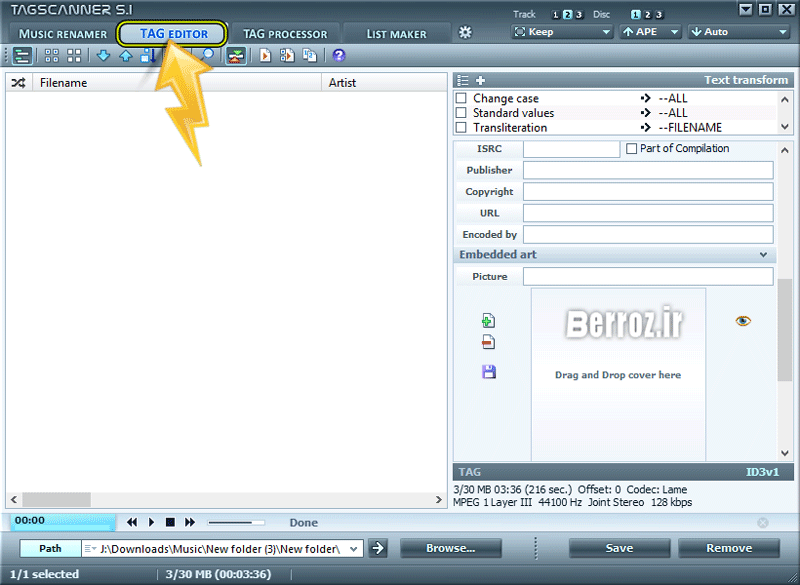Image resolution: width=800 pixels, height=585 pixels.
Task: Click the stop button in player
Action: (170, 522)
